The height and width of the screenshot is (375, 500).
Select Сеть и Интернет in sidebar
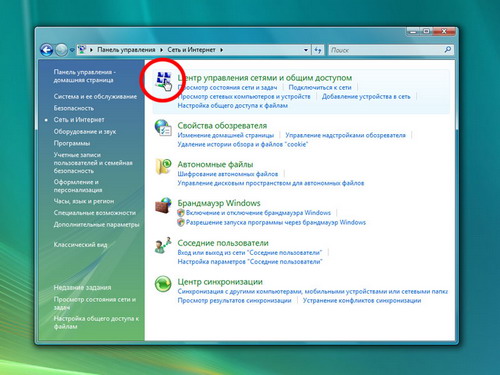coord(79,120)
